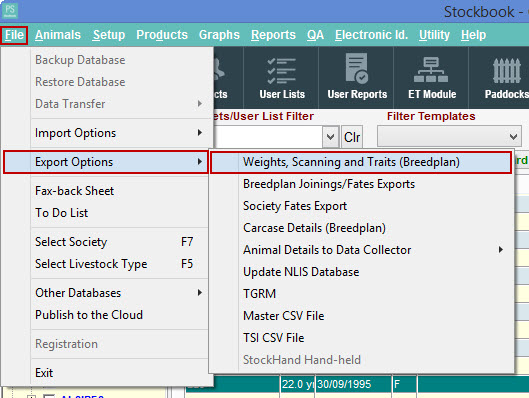
Task: Open the Animals menu
Action: (x=58, y=35)
